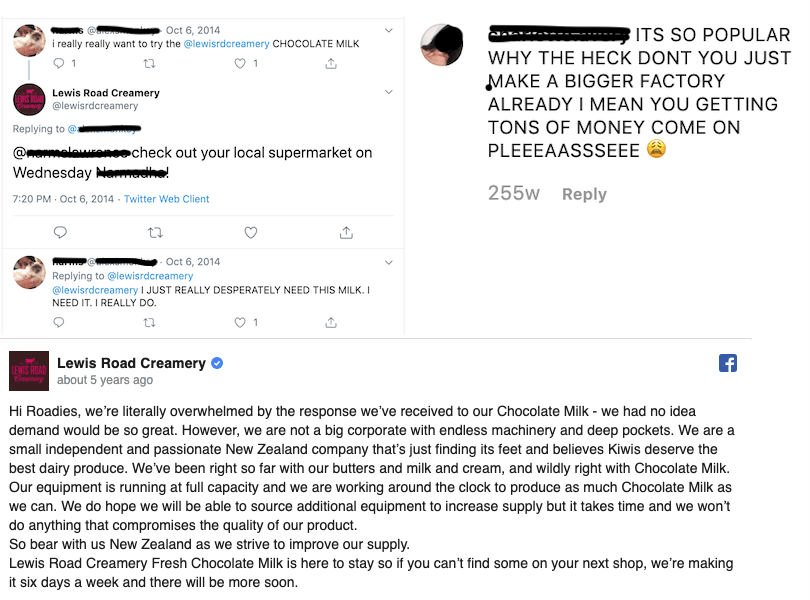Like the "DESPERATELY NEED THIS MILK" tweet
The width and height of the screenshot is (810, 600).
coord(240,322)
